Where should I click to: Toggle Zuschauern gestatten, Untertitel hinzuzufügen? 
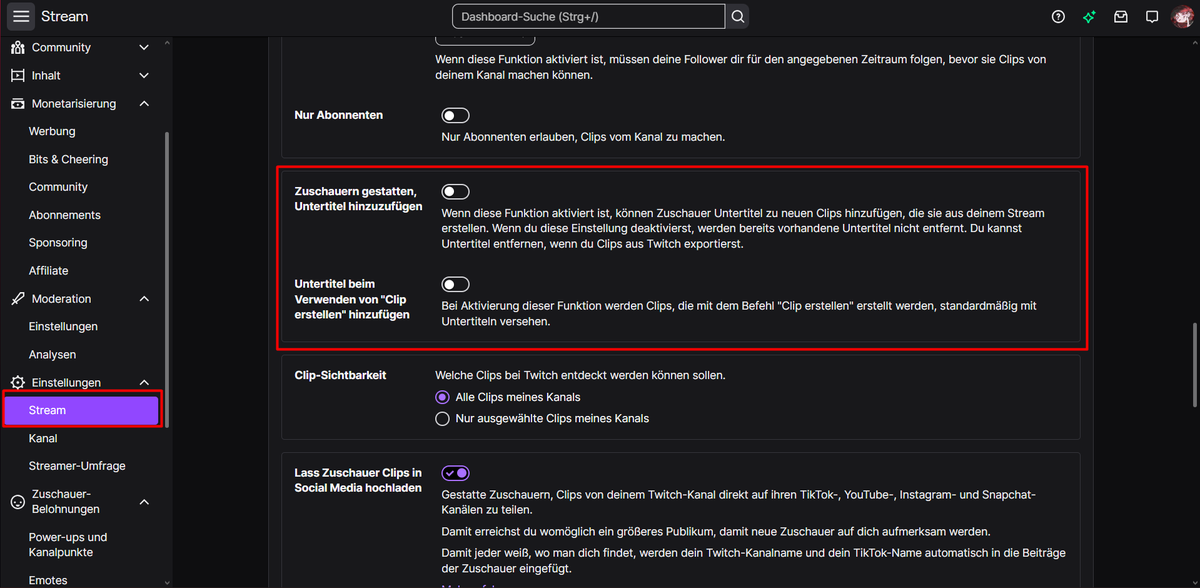455,191
